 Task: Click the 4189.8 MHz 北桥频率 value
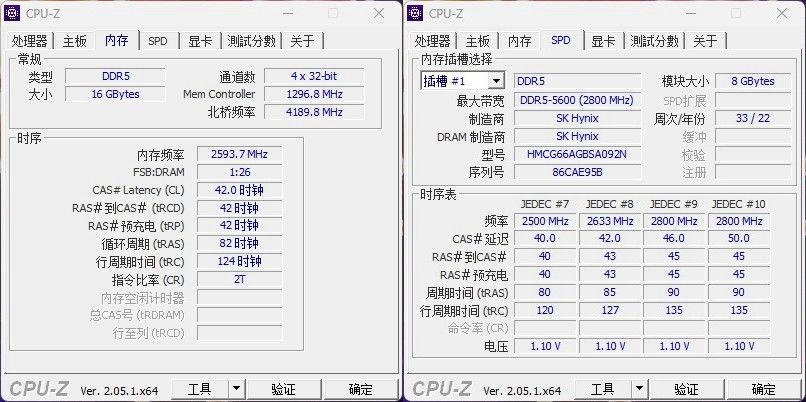click(314, 112)
